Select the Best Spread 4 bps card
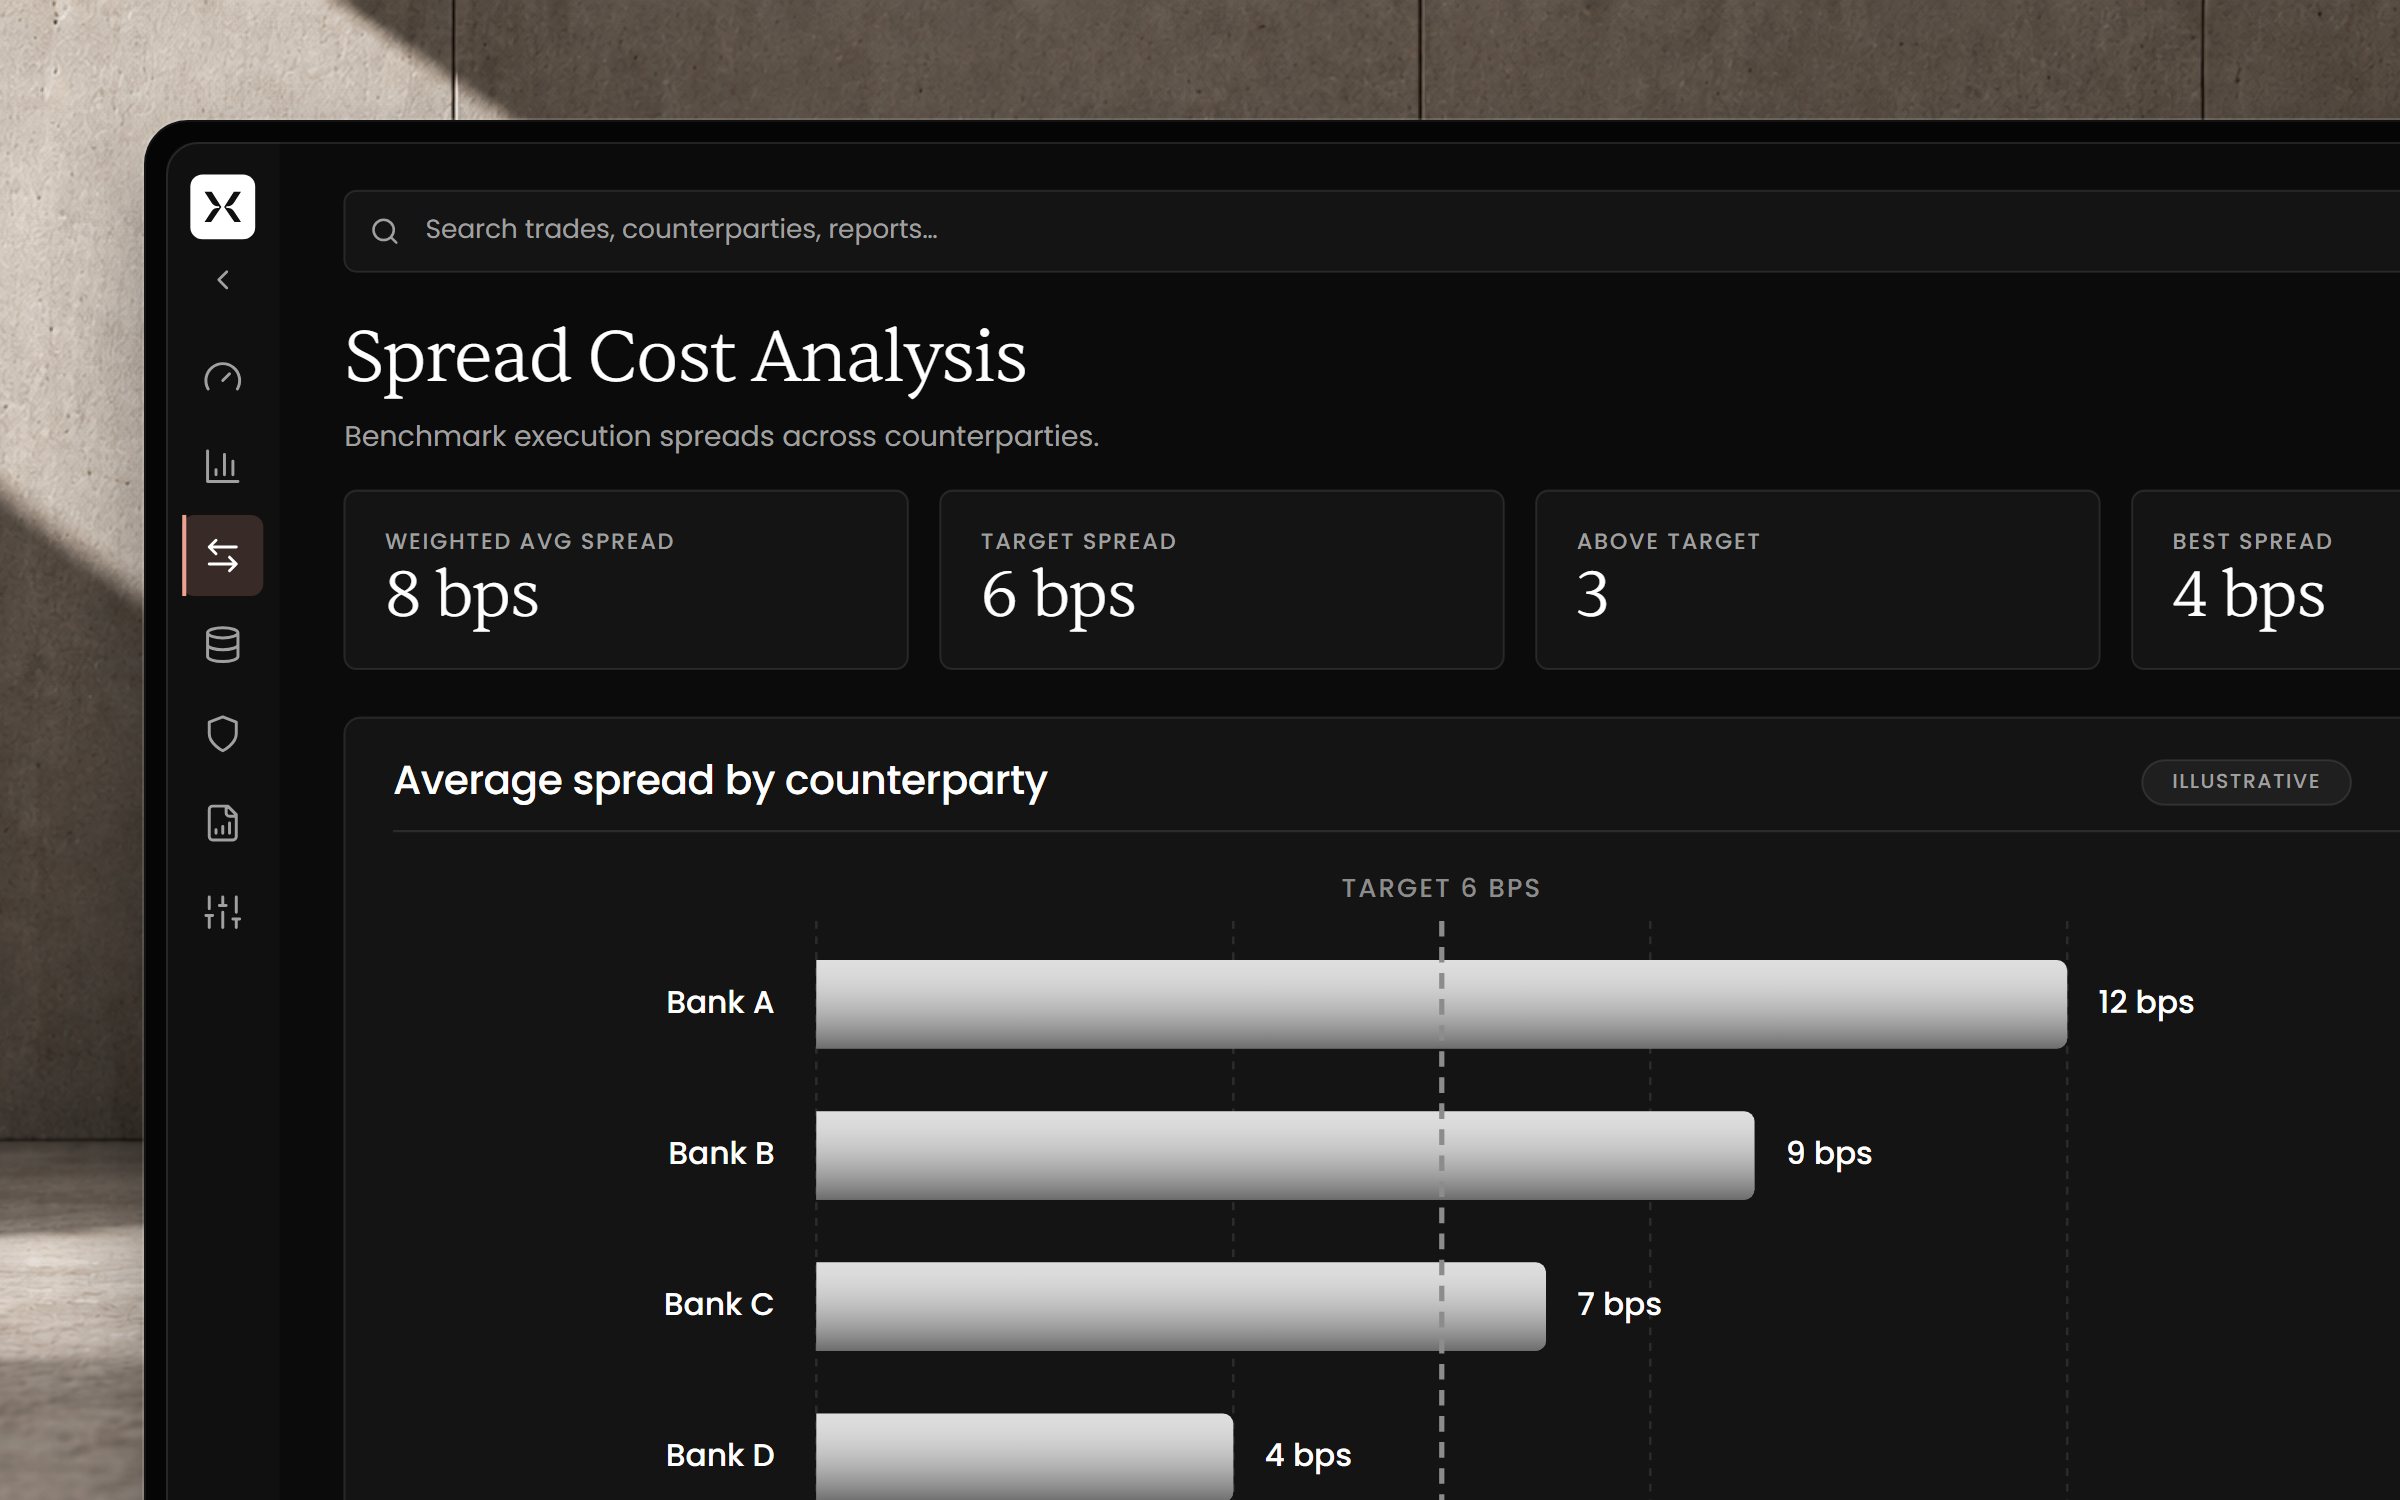Screen dimensions: 2400x1500 click(2266, 579)
